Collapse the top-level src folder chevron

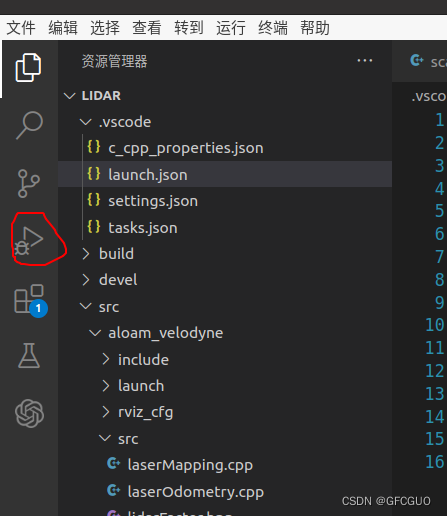pyautogui.click(x=86, y=306)
